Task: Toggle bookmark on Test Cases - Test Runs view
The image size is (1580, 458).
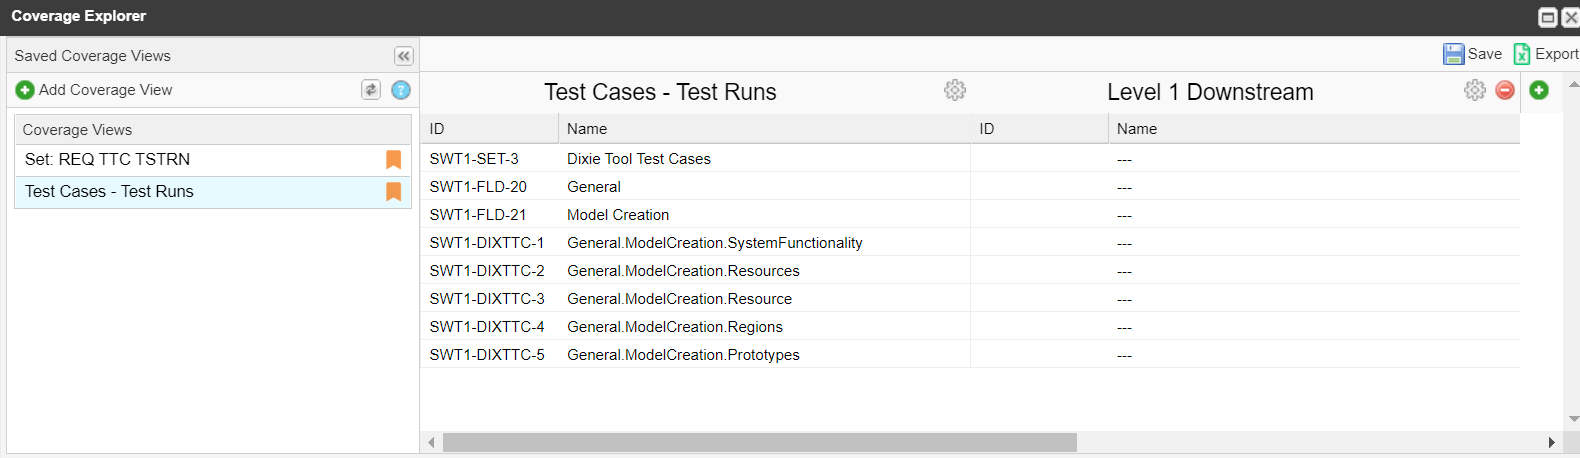Action: click(394, 192)
